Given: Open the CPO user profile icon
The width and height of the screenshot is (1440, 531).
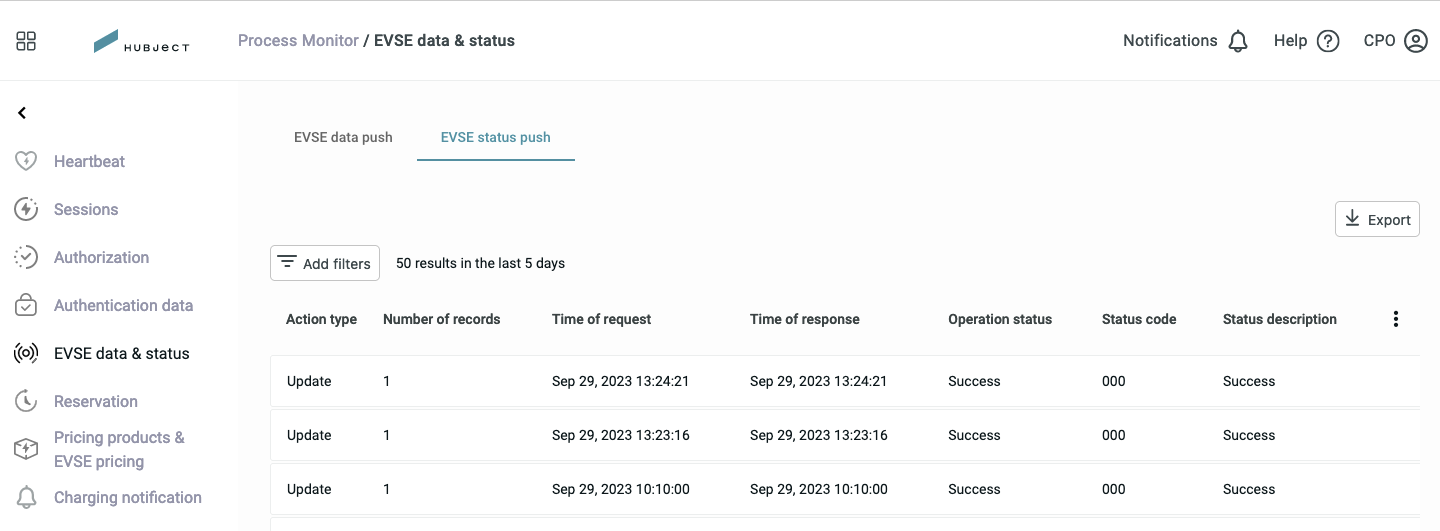Looking at the screenshot, I should click(1416, 41).
